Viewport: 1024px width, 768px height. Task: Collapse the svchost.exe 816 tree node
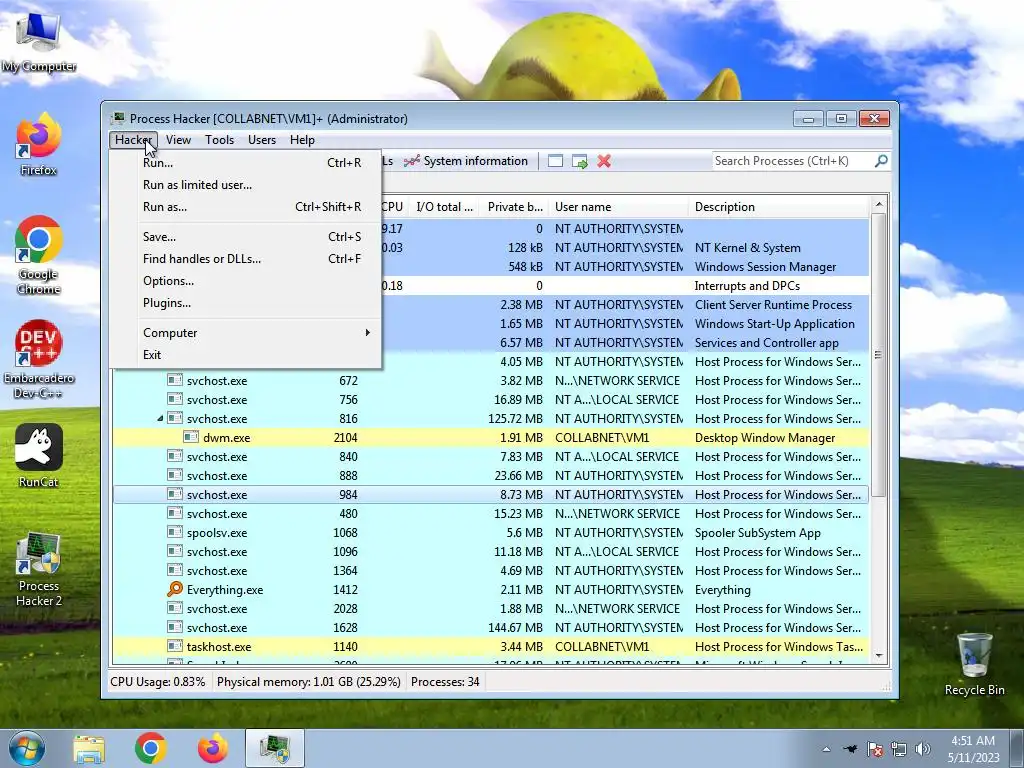point(160,419)
